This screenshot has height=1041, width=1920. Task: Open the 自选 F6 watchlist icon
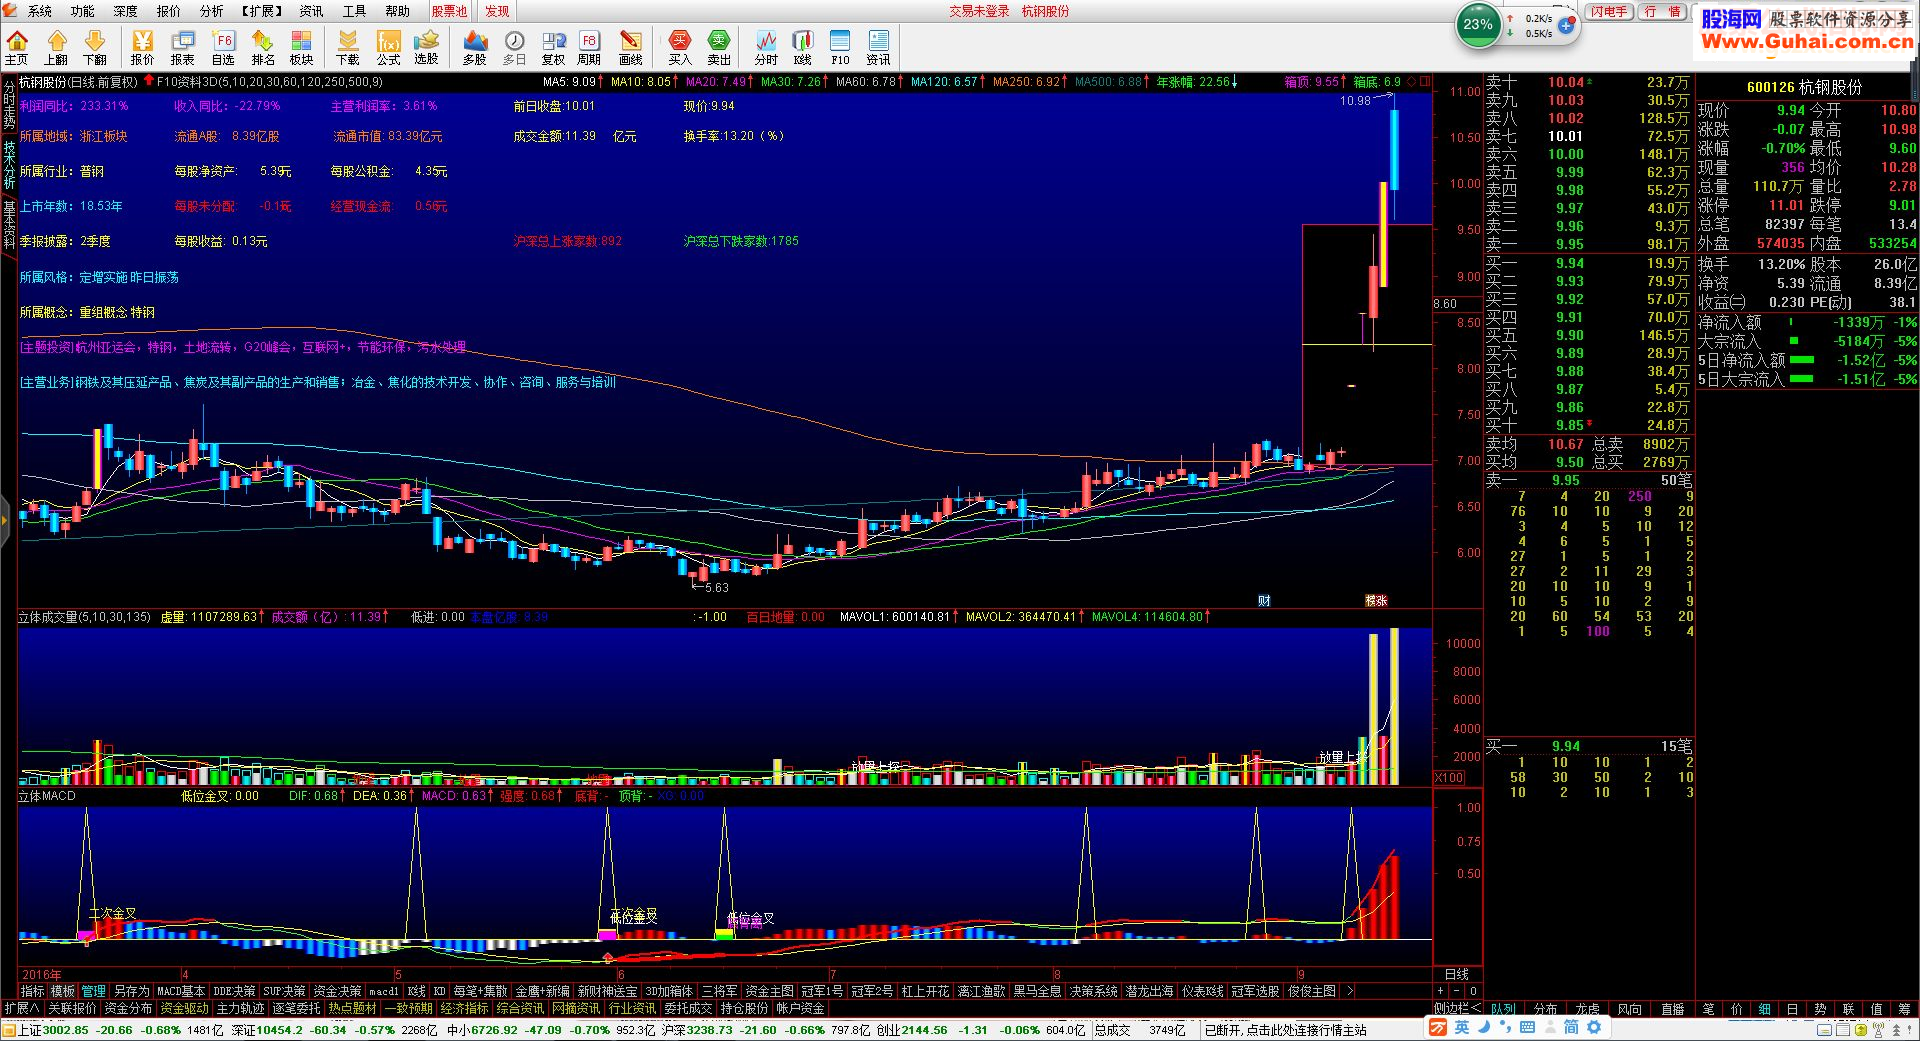coord(223,47)
